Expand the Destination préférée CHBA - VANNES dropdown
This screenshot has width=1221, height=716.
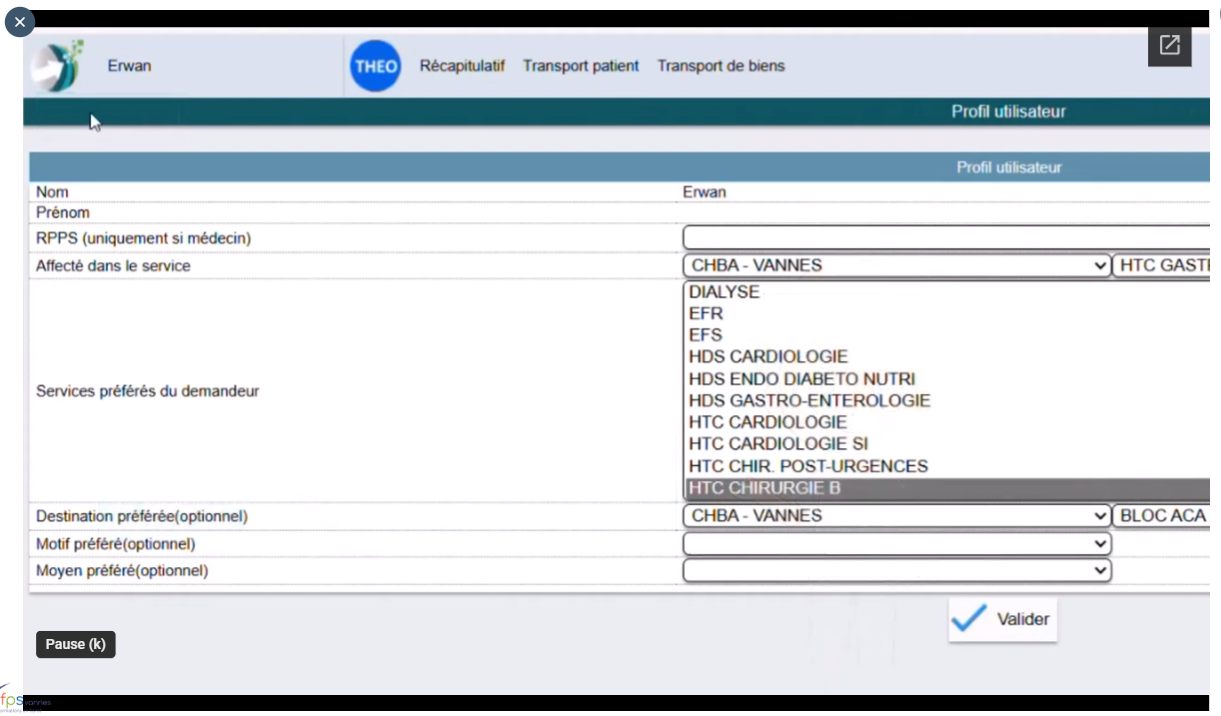click(x=896, y=516)
